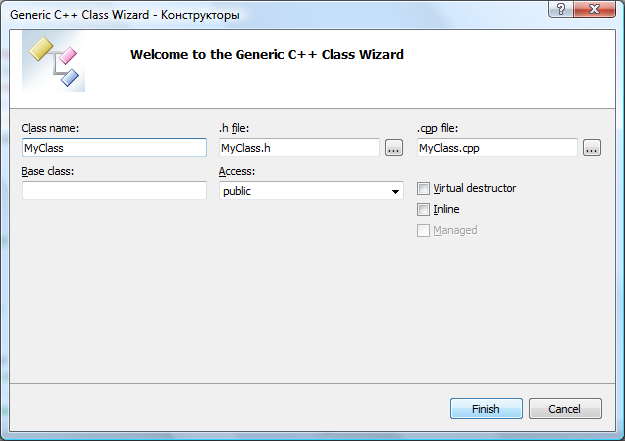Focus the empty Base class field
The image size is (625, 441).
tap(114, 191)
